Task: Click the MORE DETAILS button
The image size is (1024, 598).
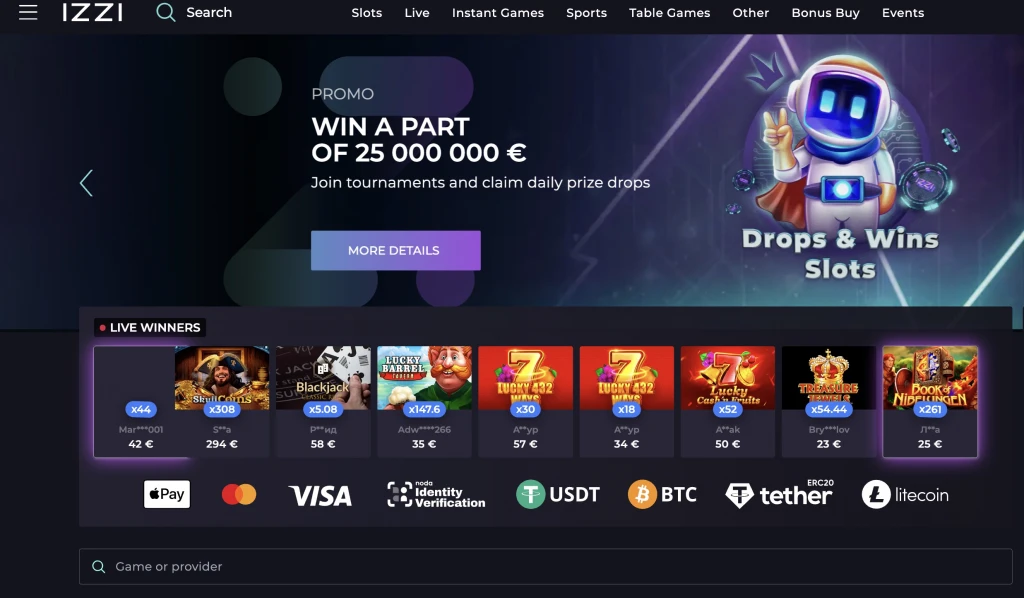Action: tap(396, 251)
